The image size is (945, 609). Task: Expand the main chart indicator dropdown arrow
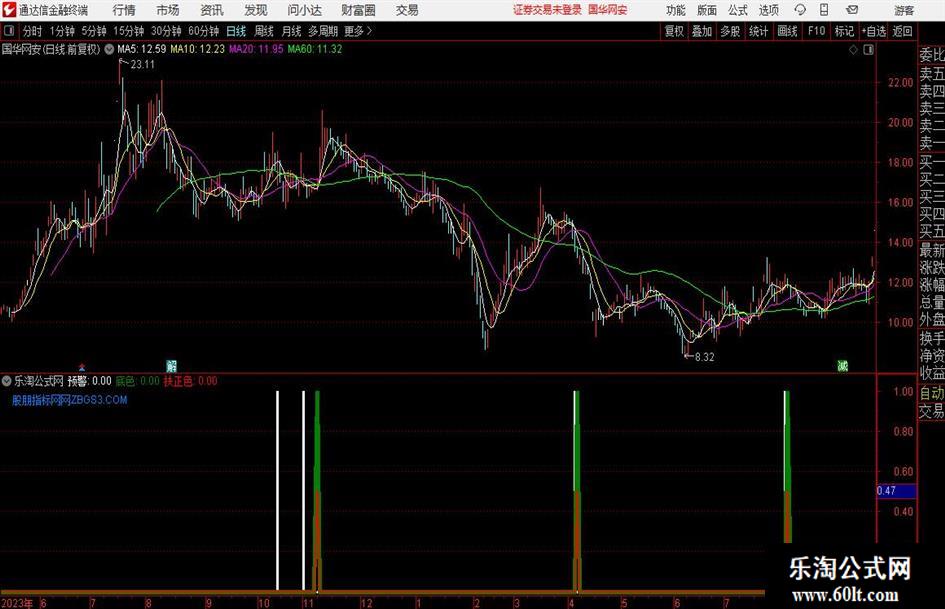click(x=109, y=49)
